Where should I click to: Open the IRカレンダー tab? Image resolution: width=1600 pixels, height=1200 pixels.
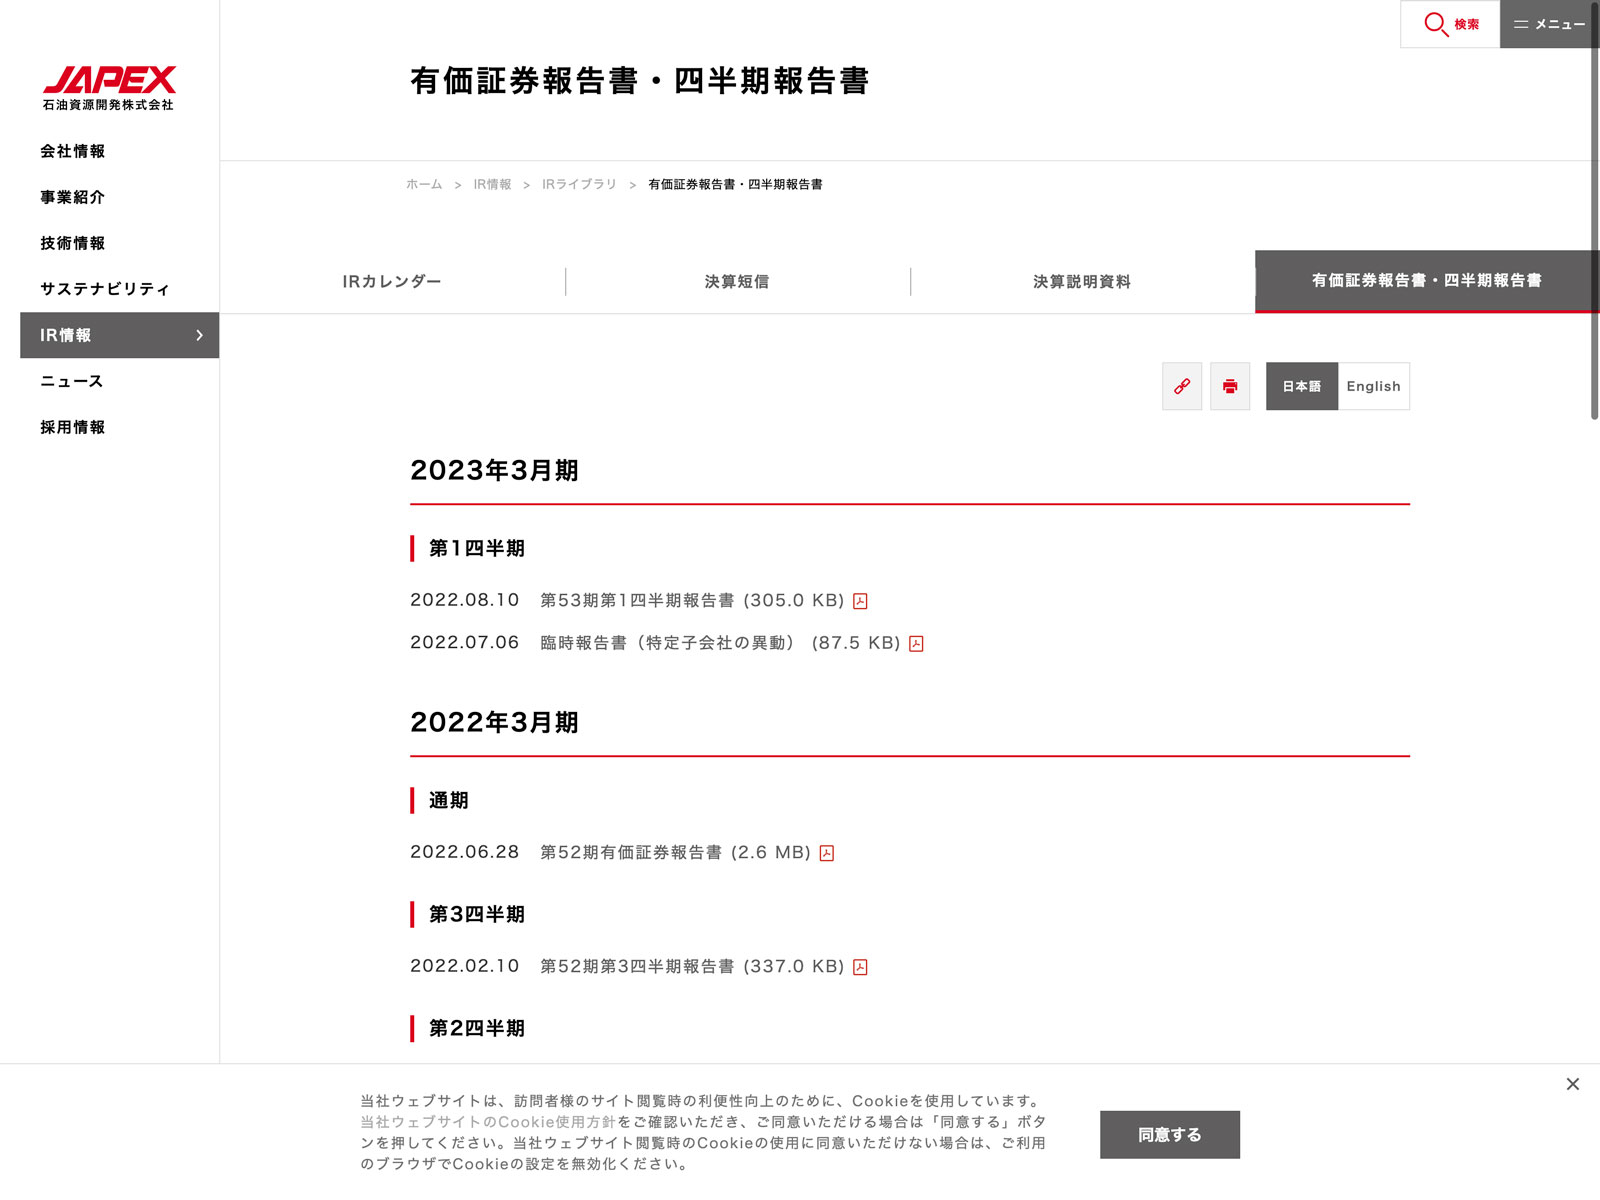pos(392,282)
